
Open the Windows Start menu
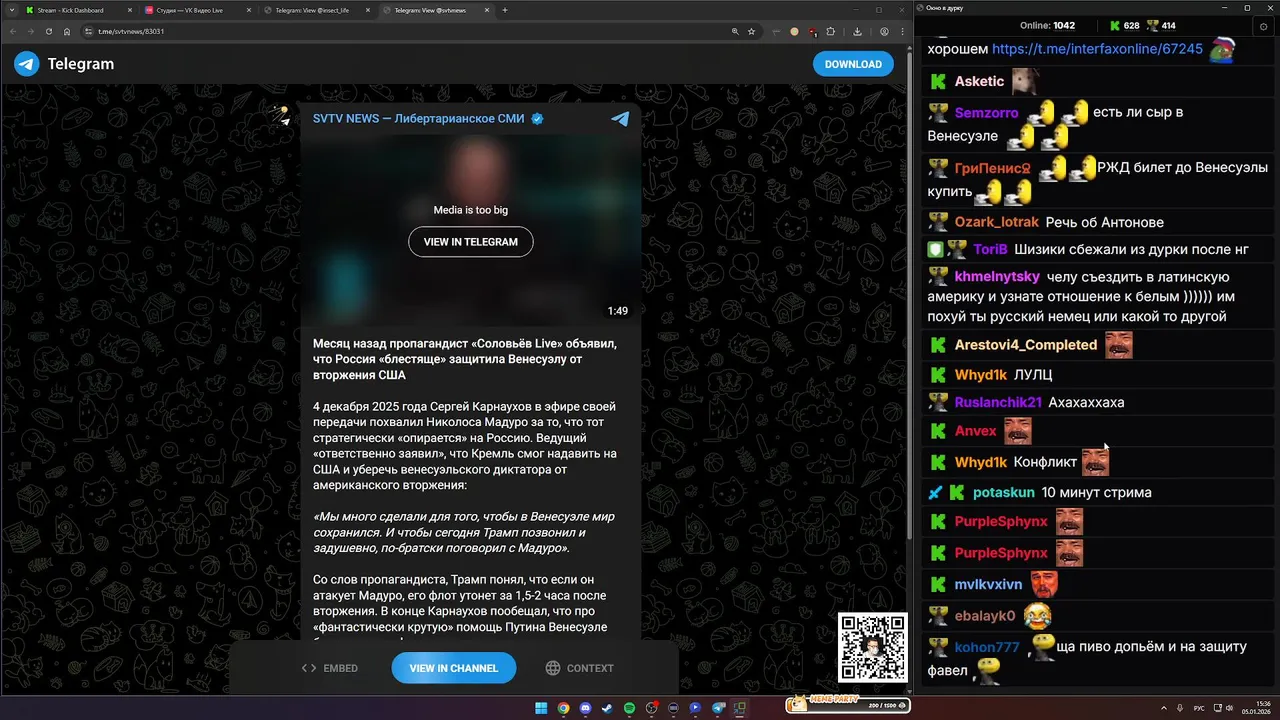pos(541,708)
